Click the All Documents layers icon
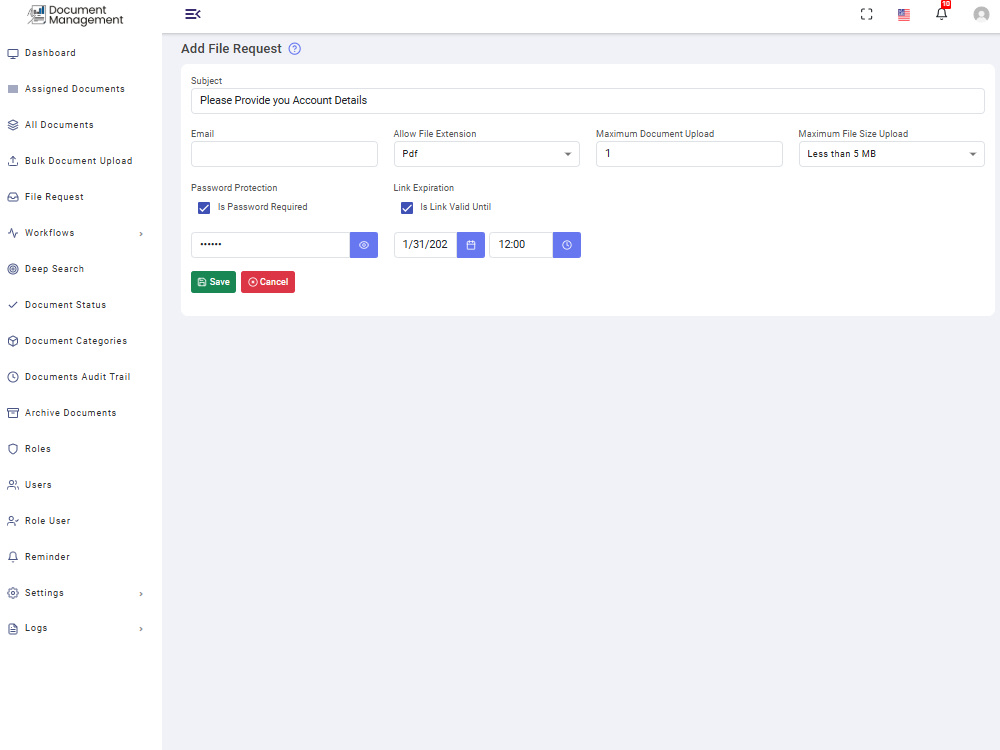1000x750 pixels. tap(13, 125)
